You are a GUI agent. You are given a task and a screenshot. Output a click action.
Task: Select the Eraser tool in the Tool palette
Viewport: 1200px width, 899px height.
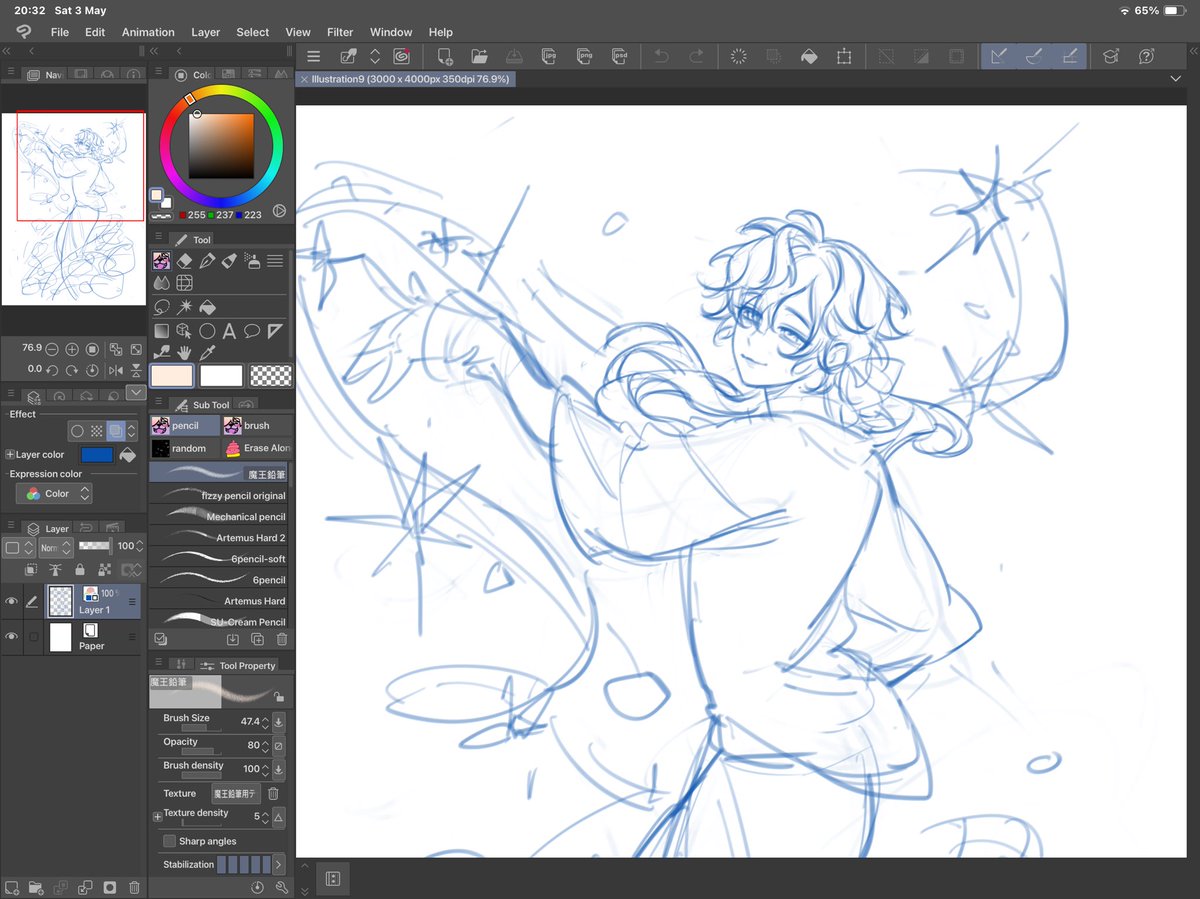pyautogui.click(x=184, y=261)
